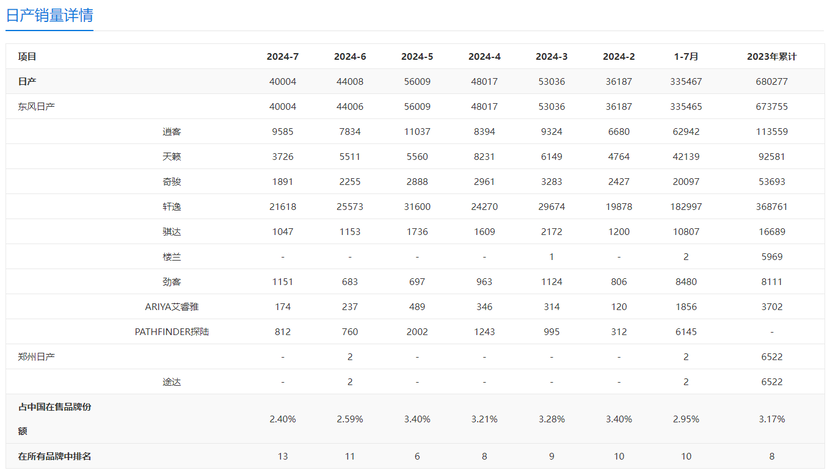830x473 pixels.
Task: Select the 奇骏 model name
Action: (172, 181)
